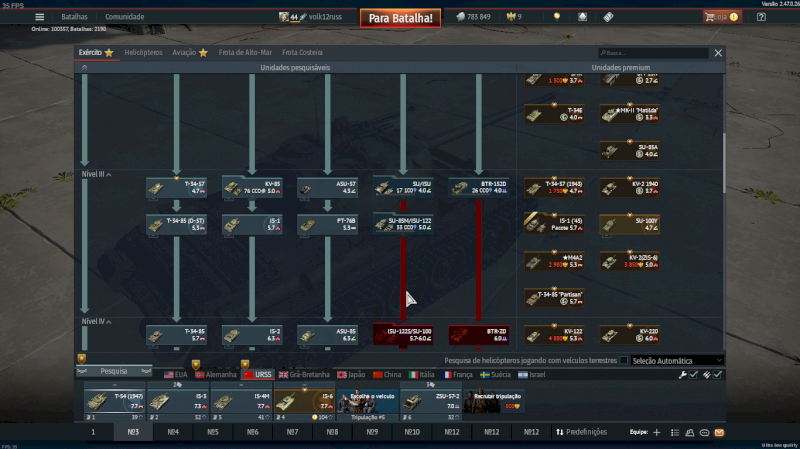Switch to the Aviação tab
The width and height of the screenshot is (800, 449).
click(190, 53)
